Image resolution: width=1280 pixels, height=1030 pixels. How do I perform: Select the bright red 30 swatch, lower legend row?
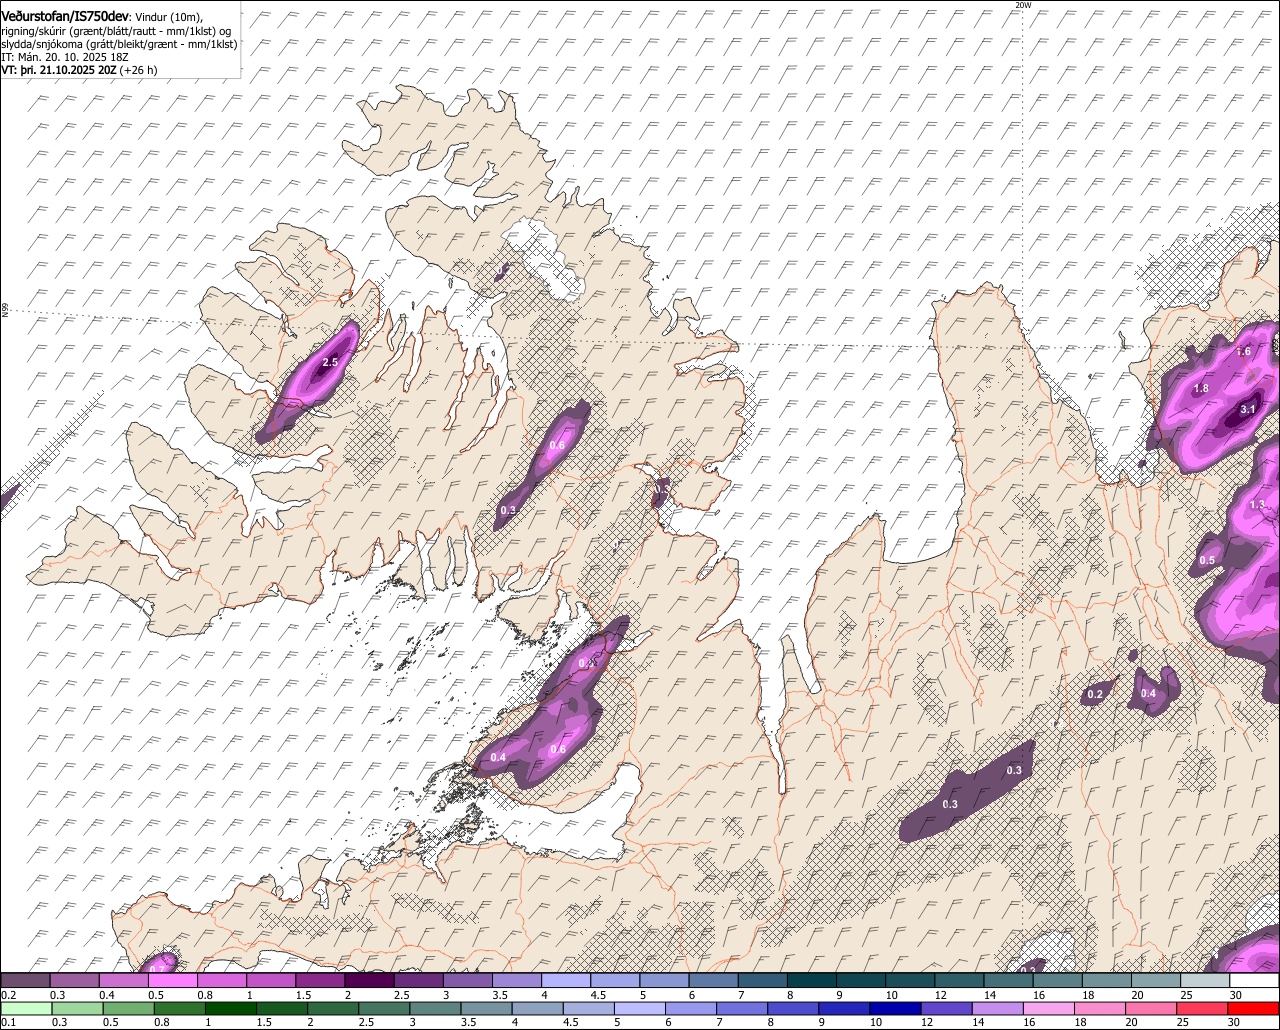click(1254, 1009)
